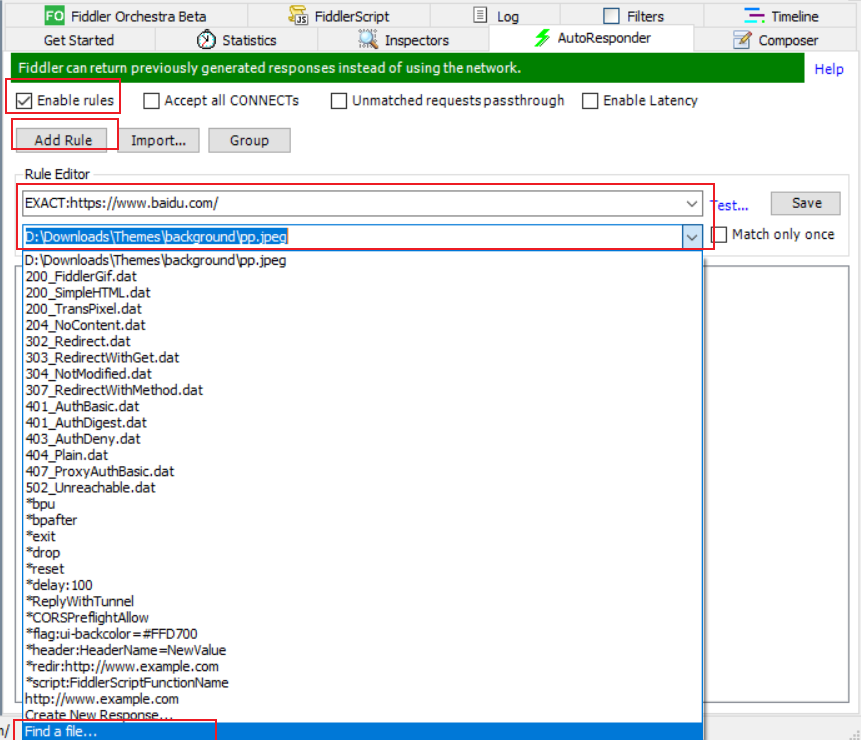Open the Composer tab
Image resolution: width=861 pixels, height=740 pixels.
pyautogui.click(x=776, y=40)
